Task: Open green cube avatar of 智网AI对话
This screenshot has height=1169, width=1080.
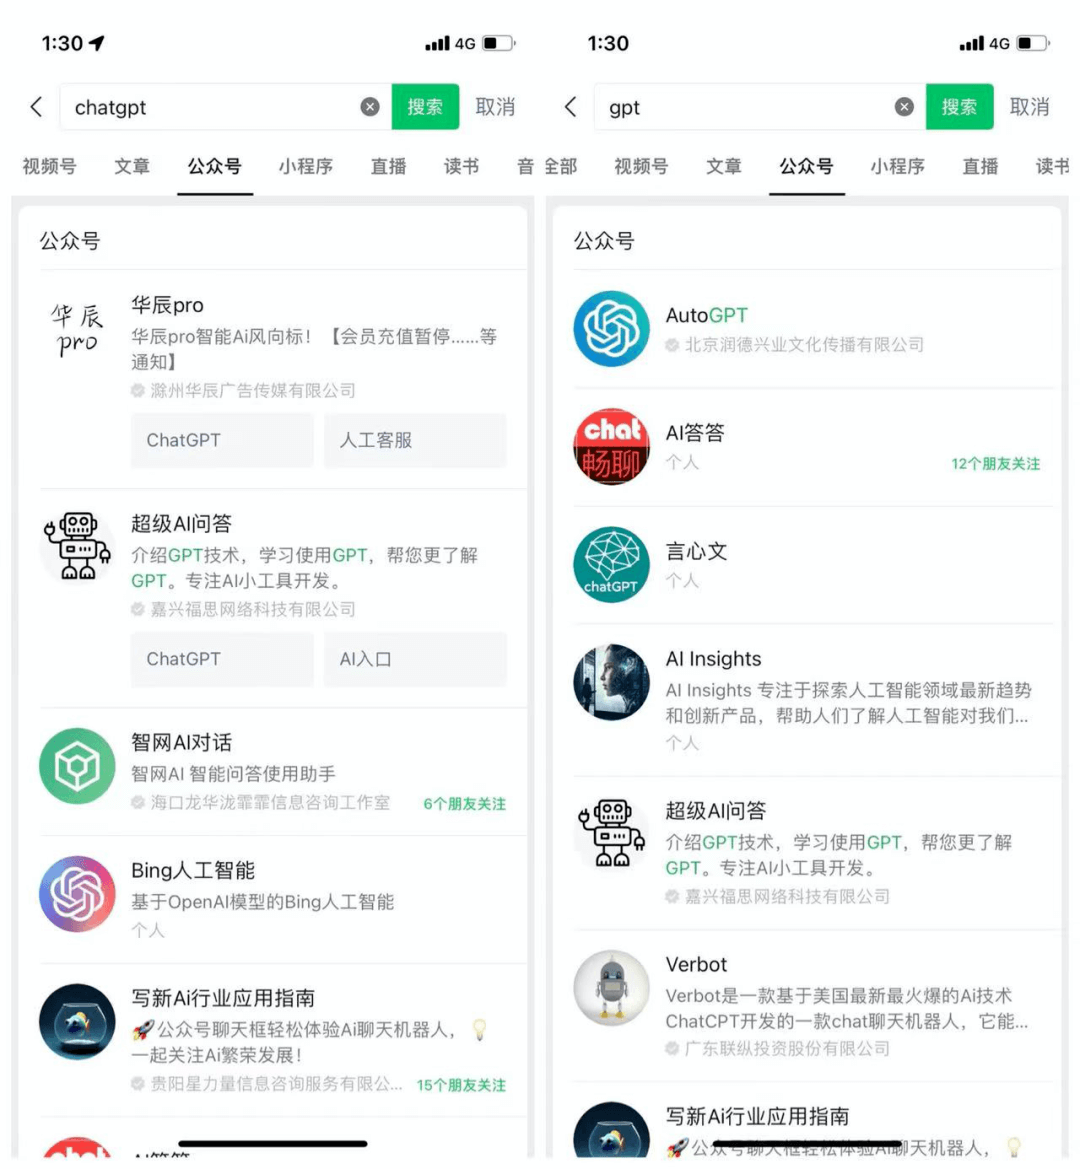Action: (77, 766)
